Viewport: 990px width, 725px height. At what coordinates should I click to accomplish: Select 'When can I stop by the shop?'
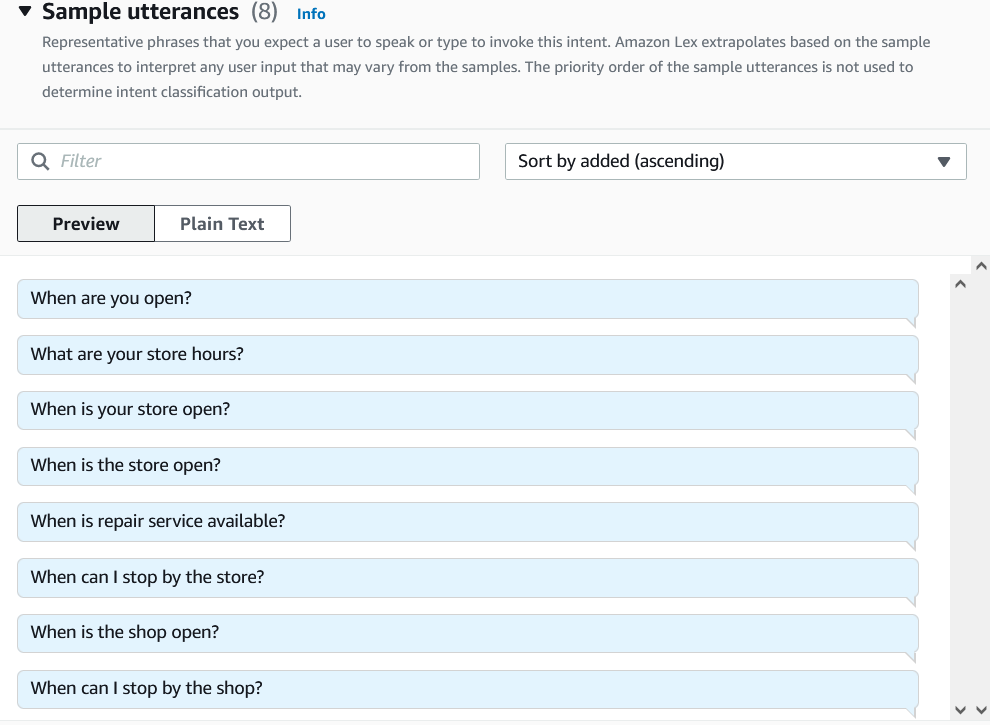pyautogui.click(x=467, y=689)
